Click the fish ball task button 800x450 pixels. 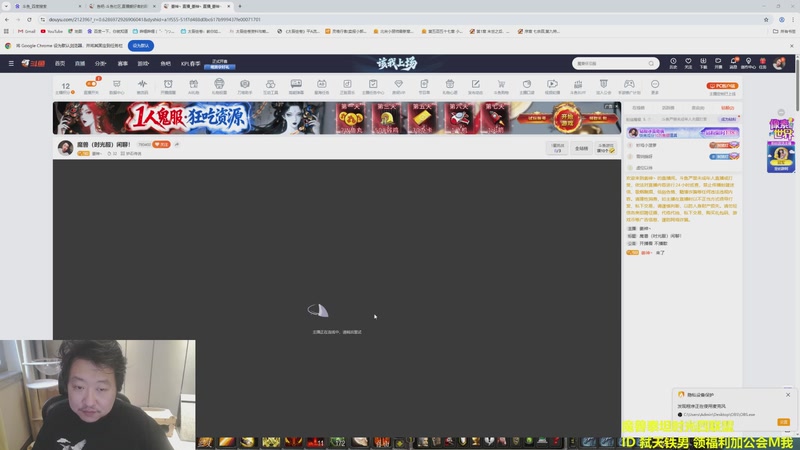point(606,148)
